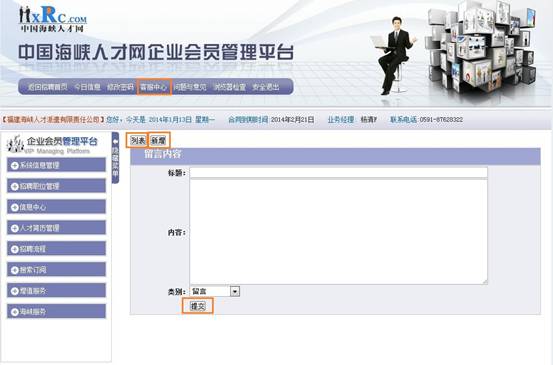Click plus icon beside 人才简历管理
This screenshot has width=553, height=365.
14,228
